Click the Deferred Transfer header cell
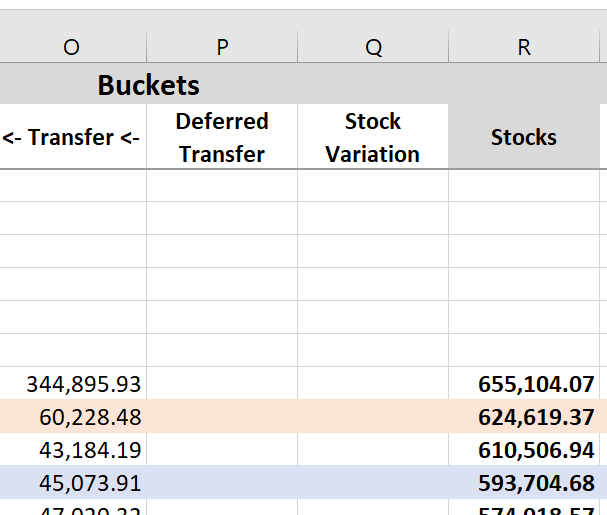 [x=222, y=137]
